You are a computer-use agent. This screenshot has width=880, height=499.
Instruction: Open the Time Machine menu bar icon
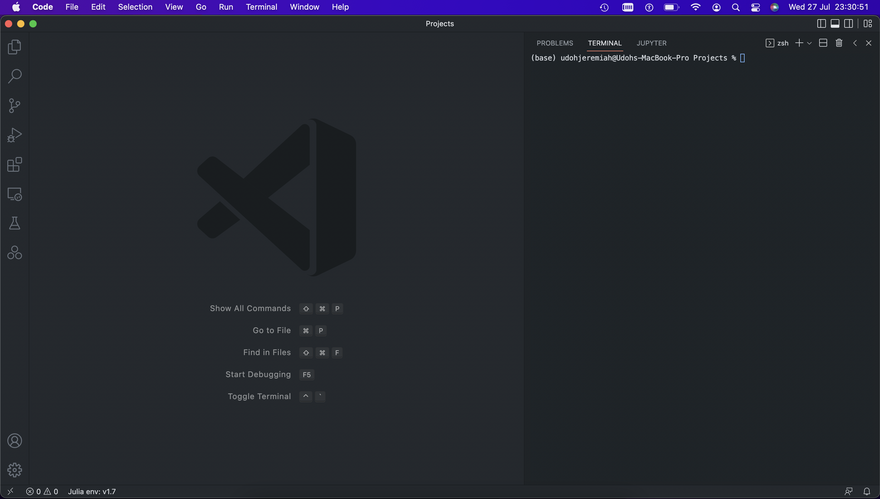[x=604, y=7]
